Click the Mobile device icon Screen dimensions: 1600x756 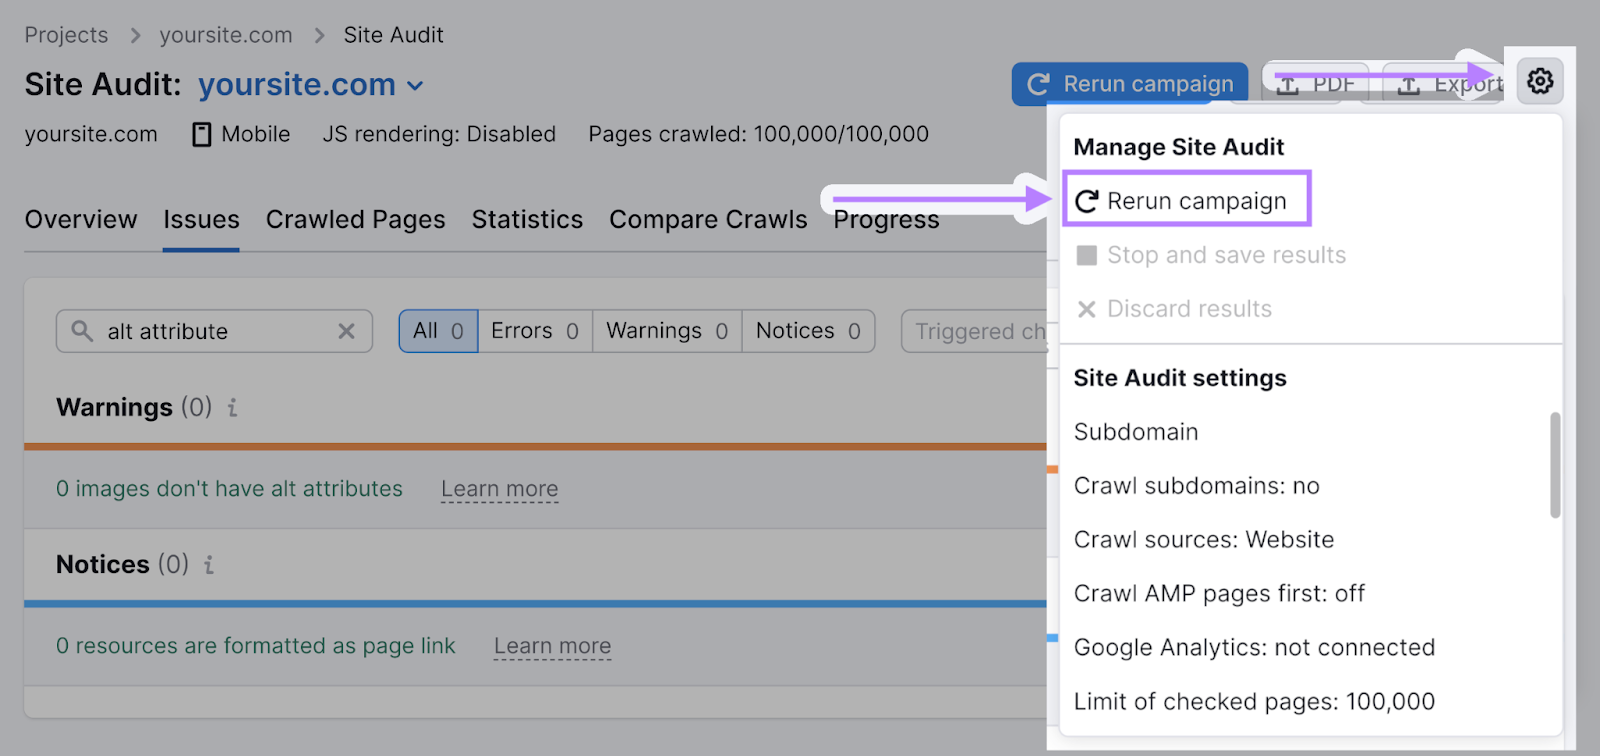tap(202, 134)
